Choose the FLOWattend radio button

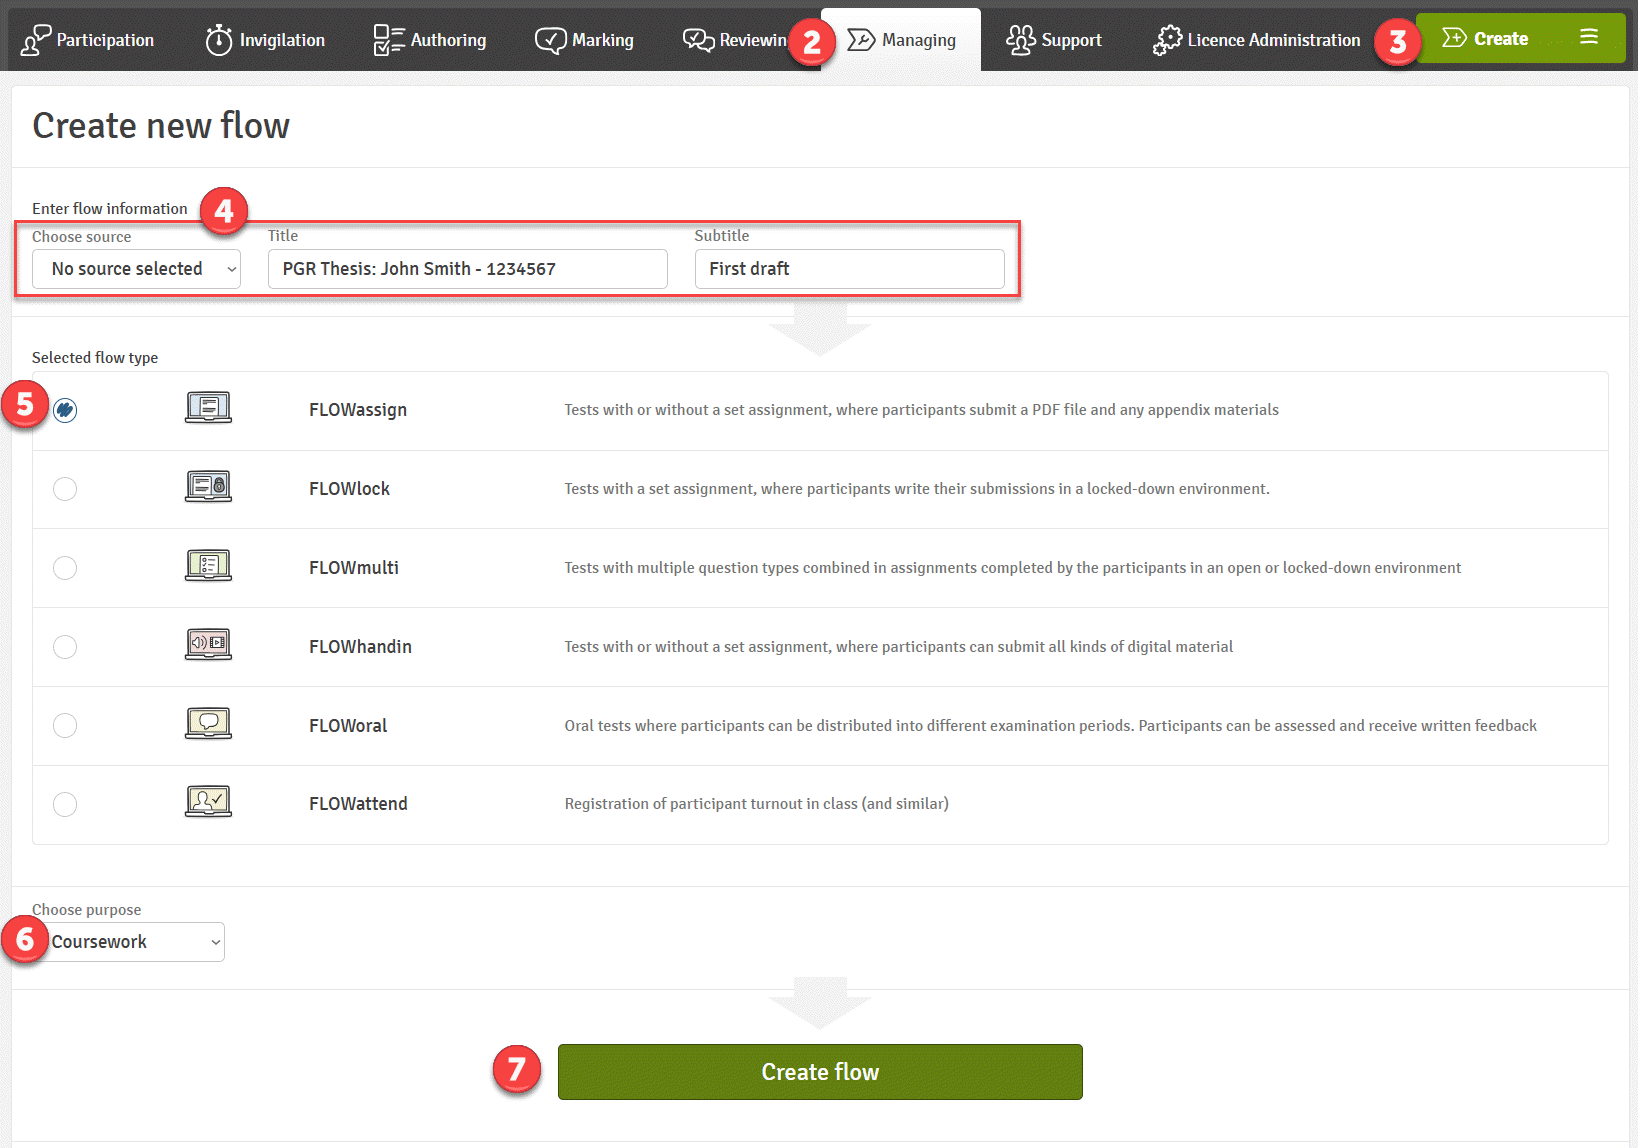point(65,804)
